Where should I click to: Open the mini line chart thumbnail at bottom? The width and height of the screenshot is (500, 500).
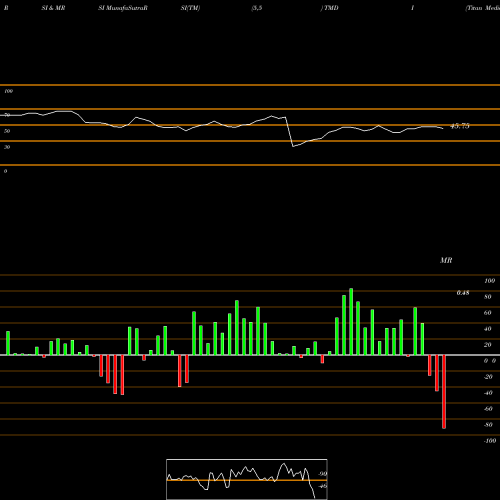pyautogui.click(x=247, y=479)
